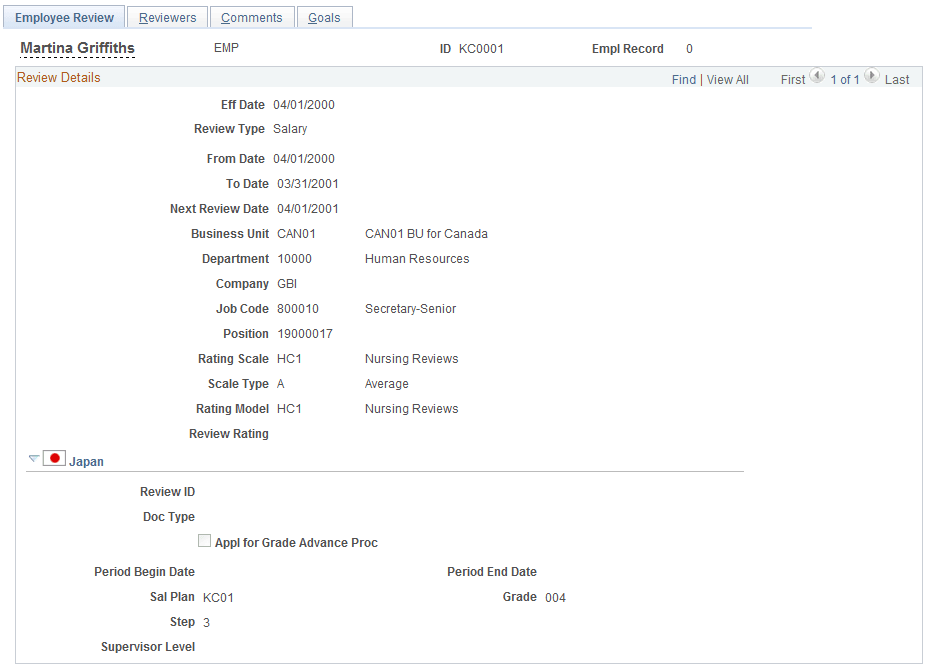
Task: Click the next record arrow icon
Action: [x=871, y=75]
